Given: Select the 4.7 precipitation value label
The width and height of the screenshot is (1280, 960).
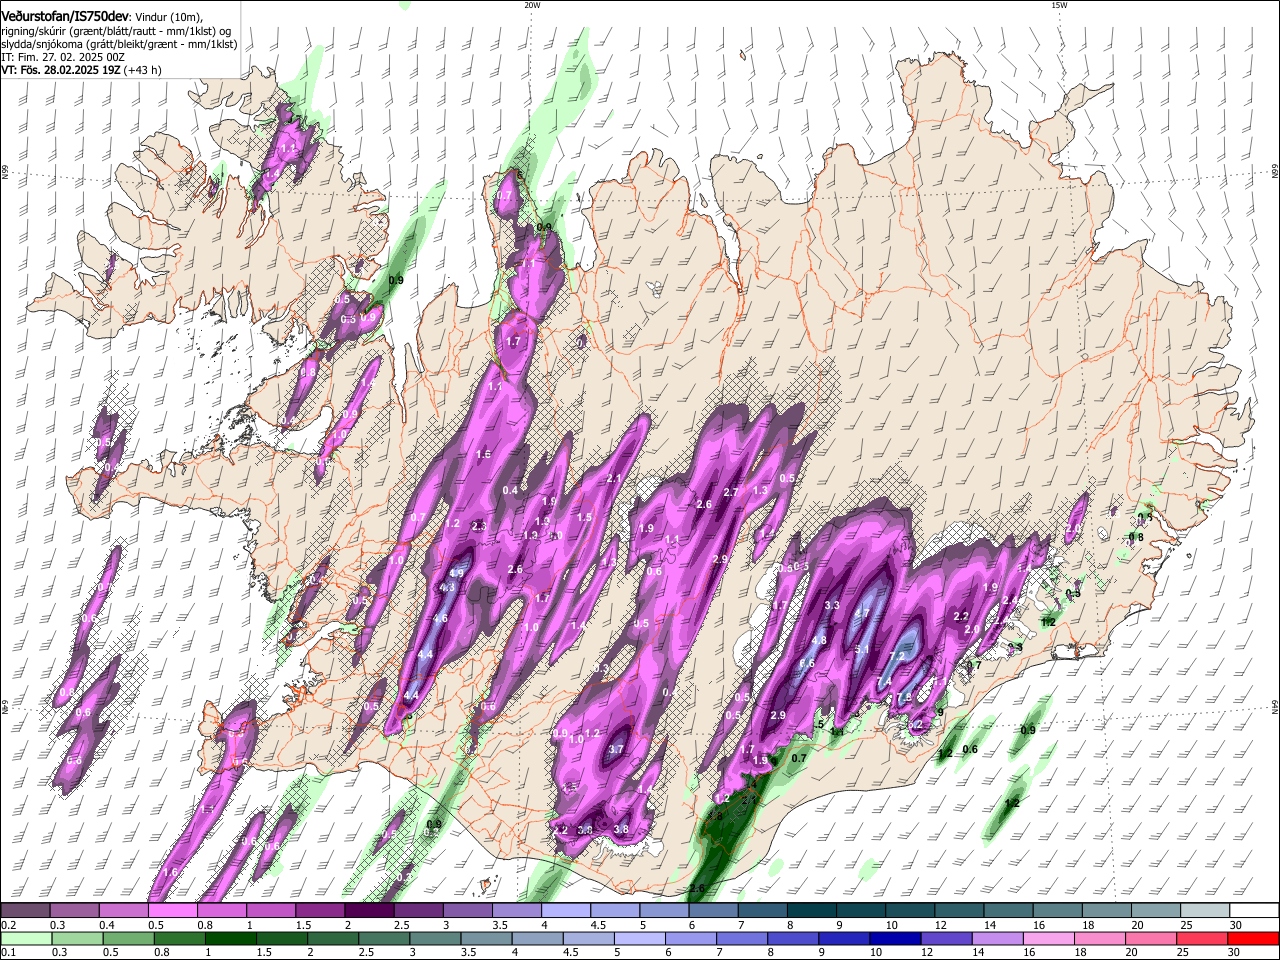Looking at the screenshot, I should click(x=862, y=612).
